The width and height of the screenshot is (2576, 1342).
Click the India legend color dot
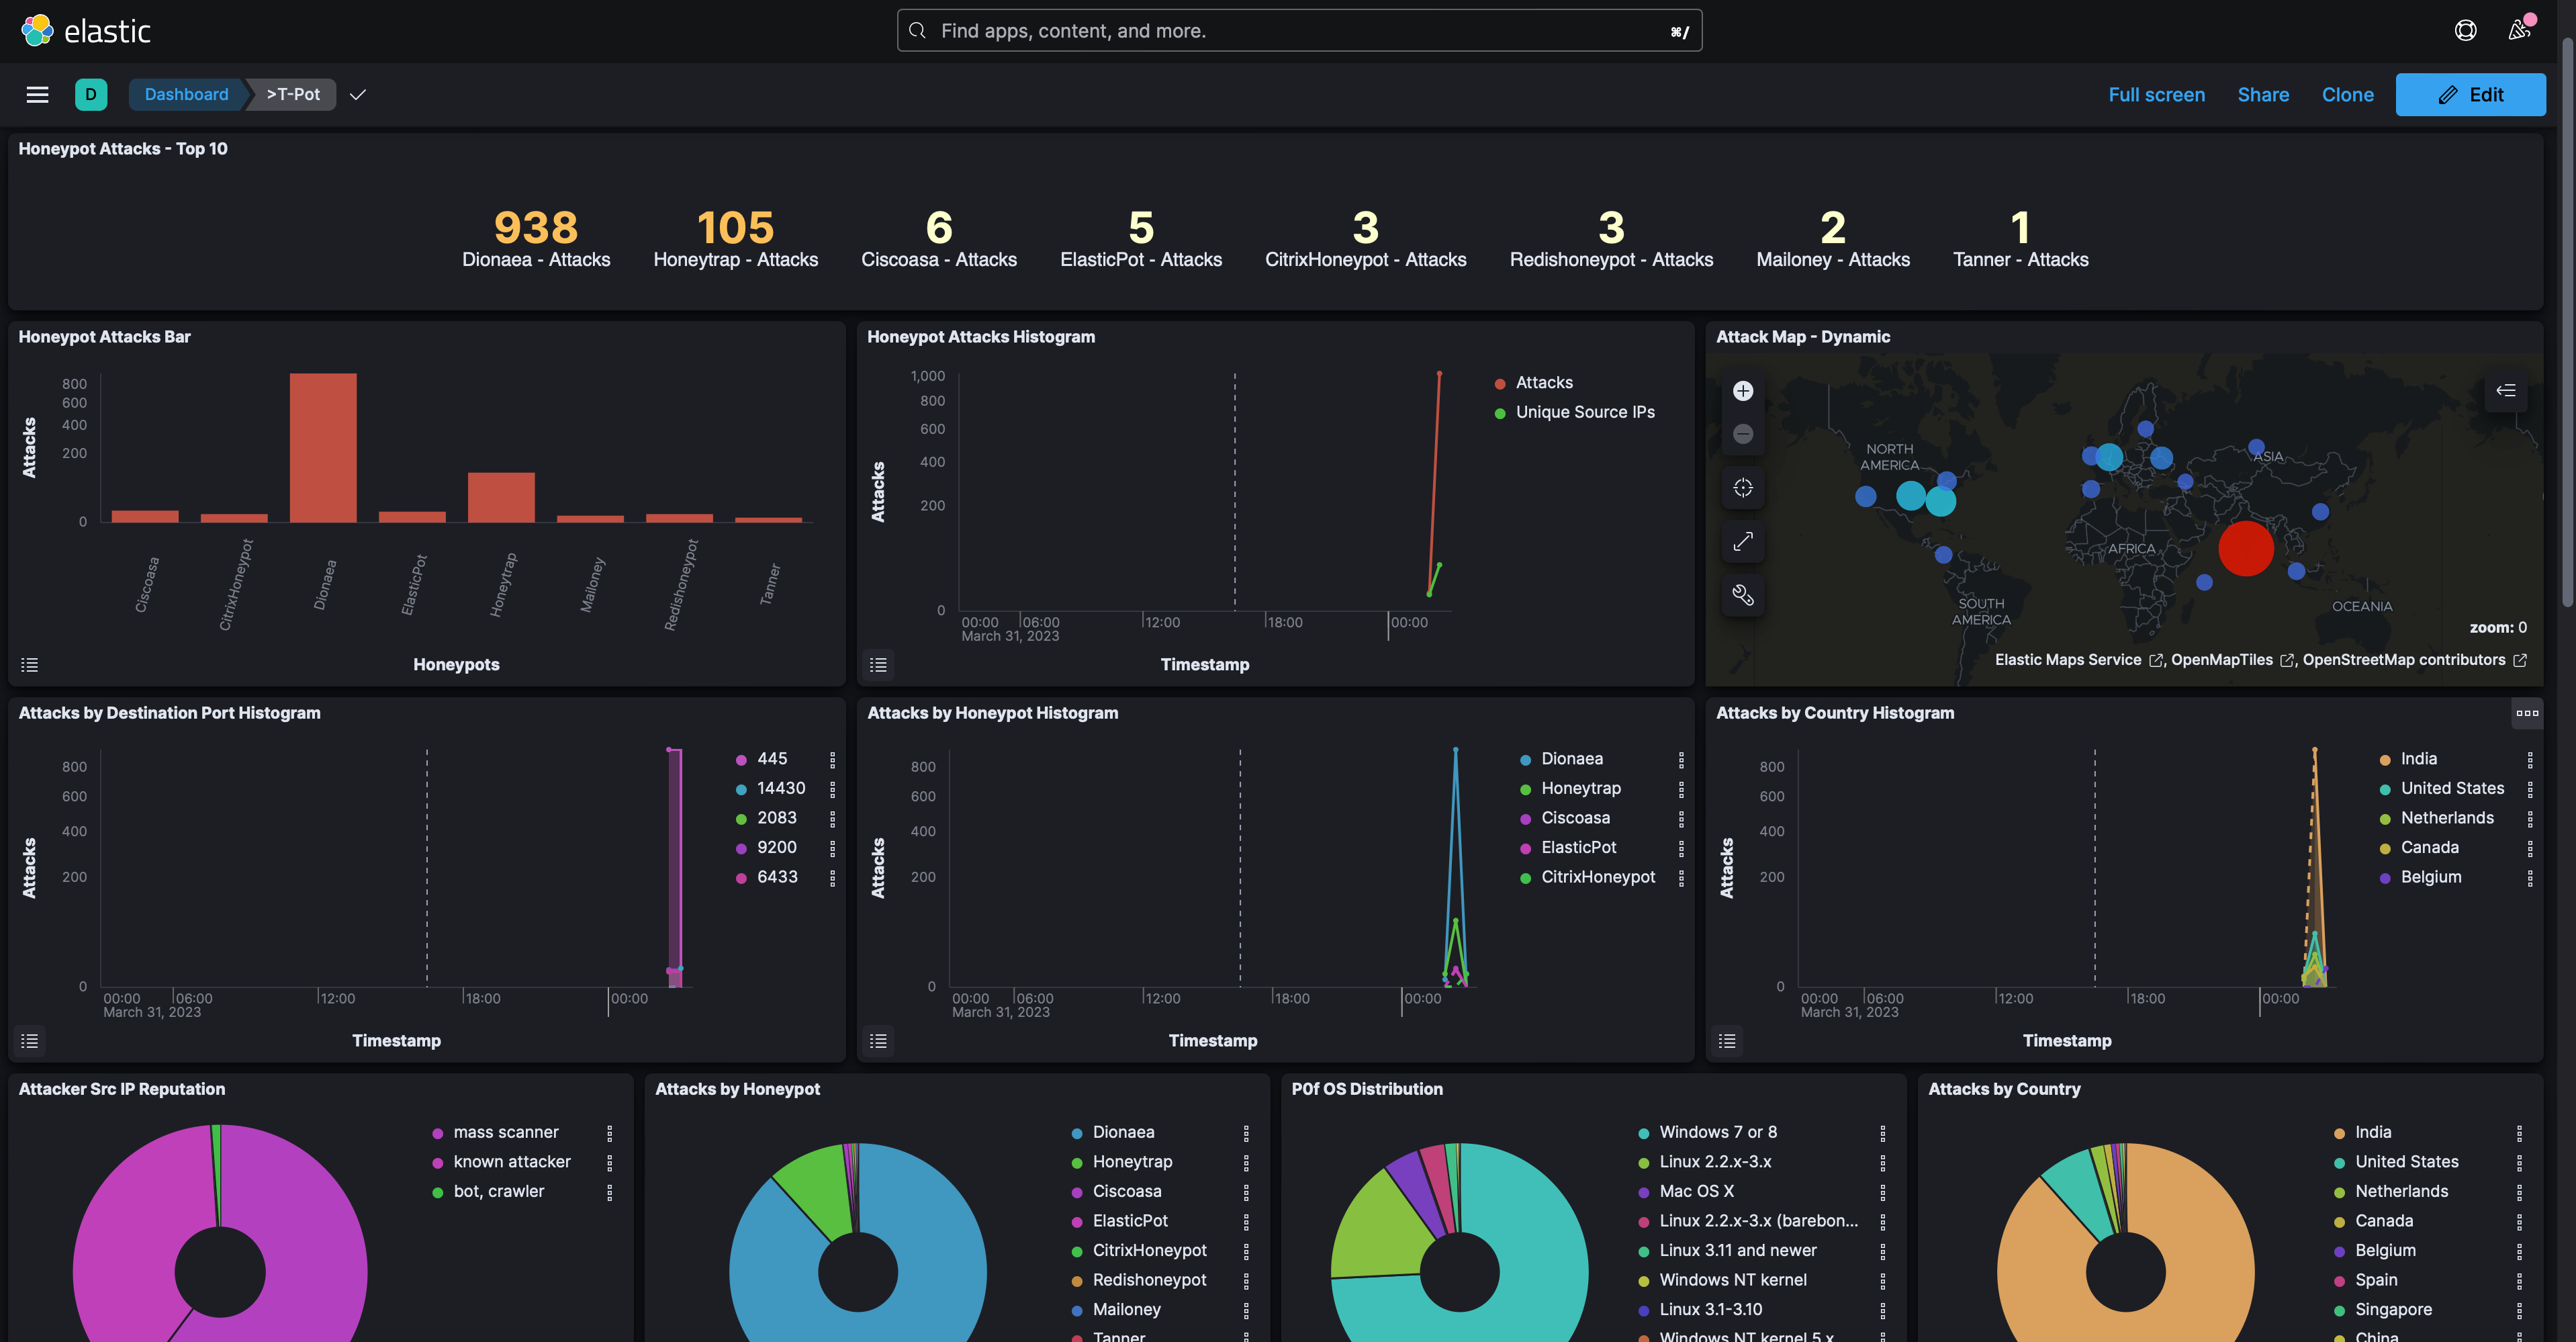[2385, 760]
